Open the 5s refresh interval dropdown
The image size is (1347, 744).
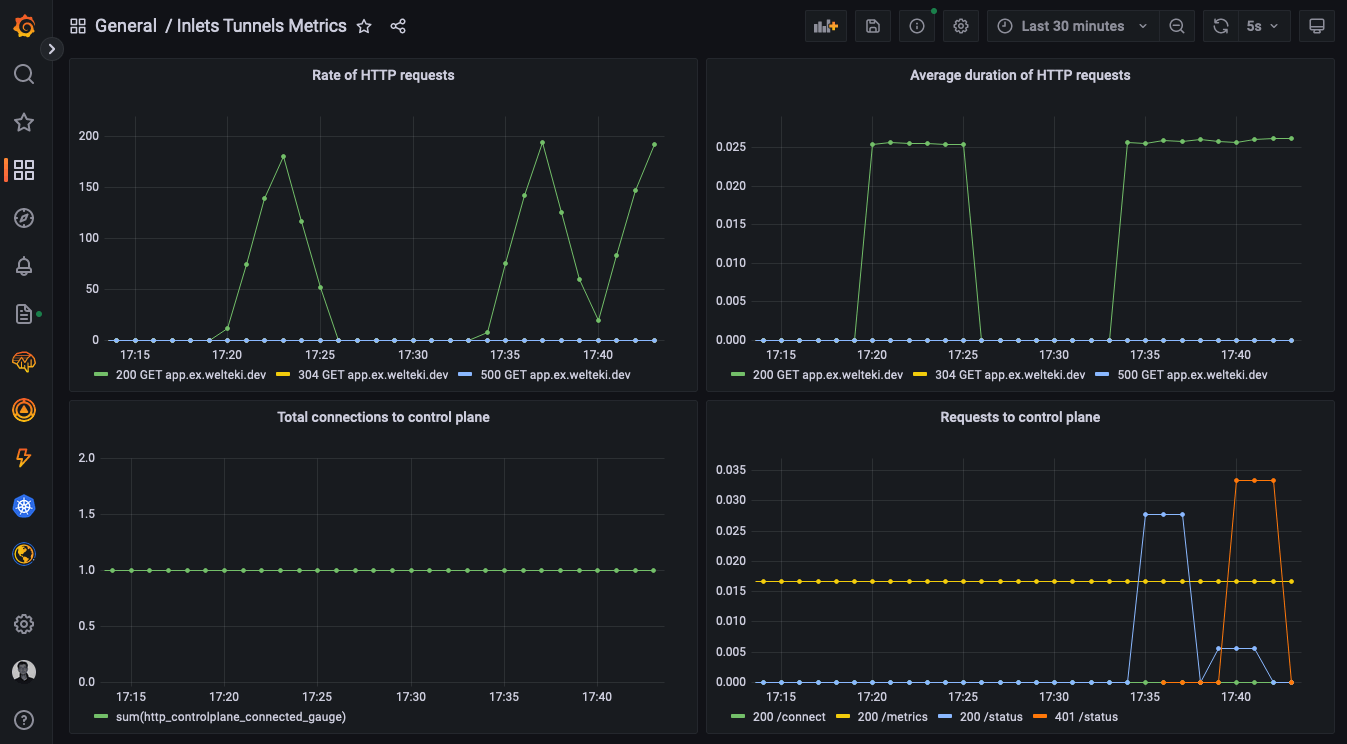point(1264,26)
